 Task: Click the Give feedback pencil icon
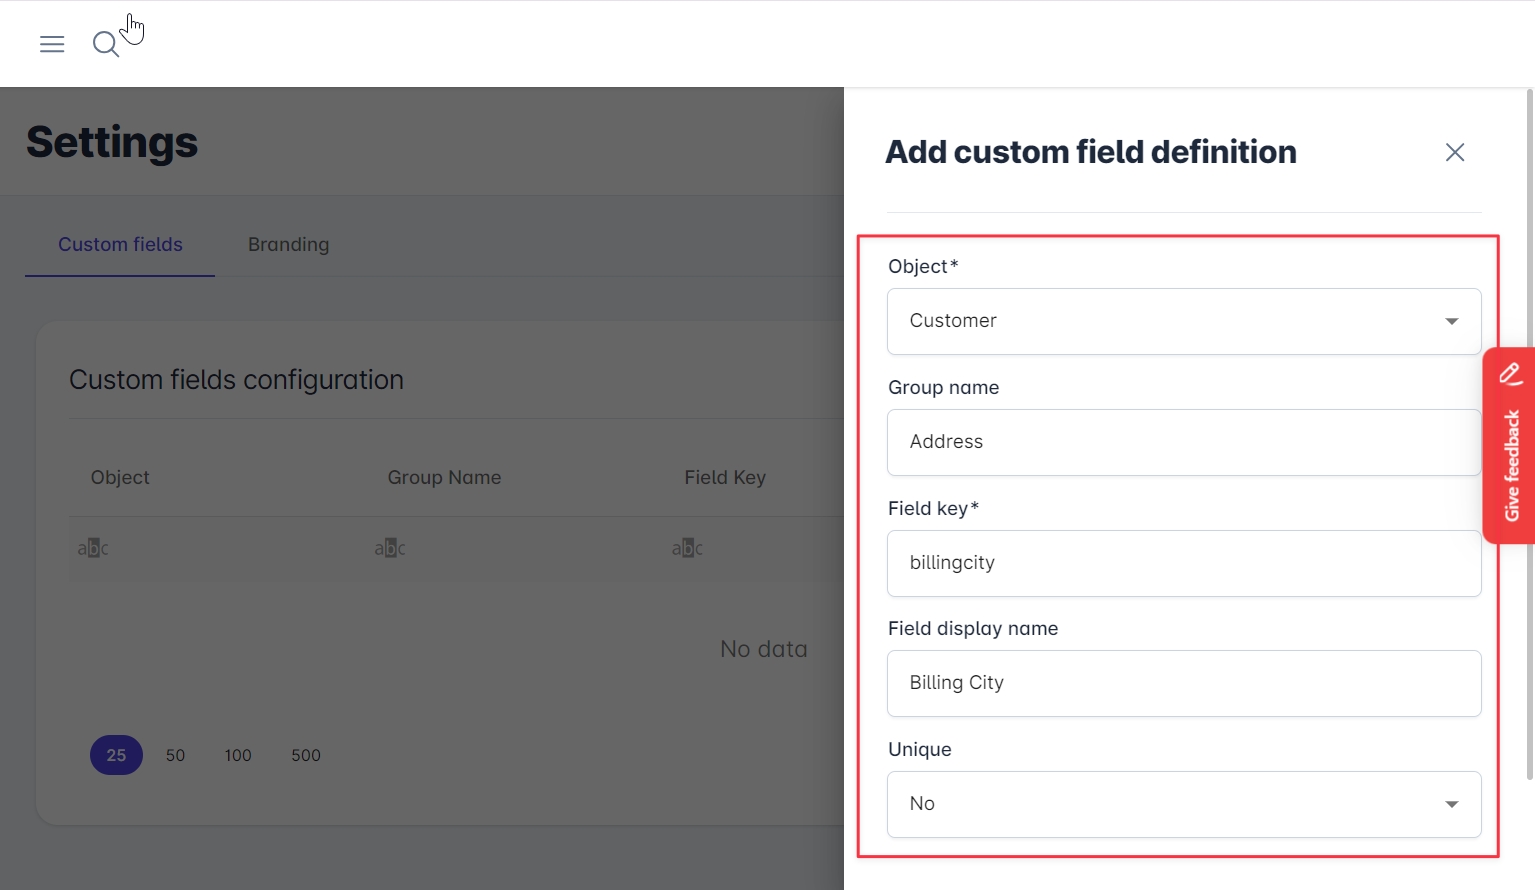point(1510,374)
